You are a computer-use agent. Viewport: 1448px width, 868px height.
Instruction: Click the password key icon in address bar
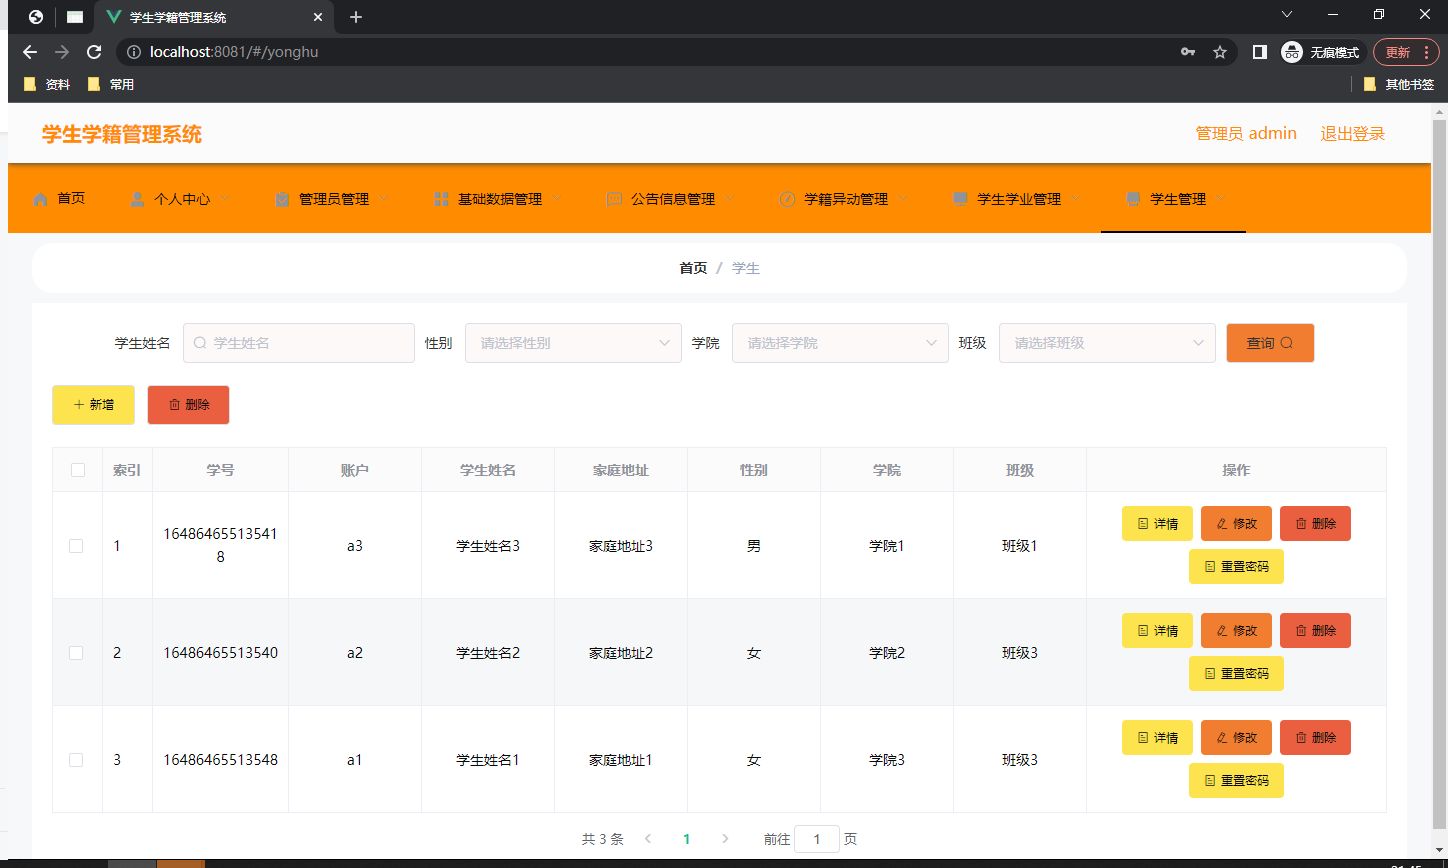(1188, 52)
